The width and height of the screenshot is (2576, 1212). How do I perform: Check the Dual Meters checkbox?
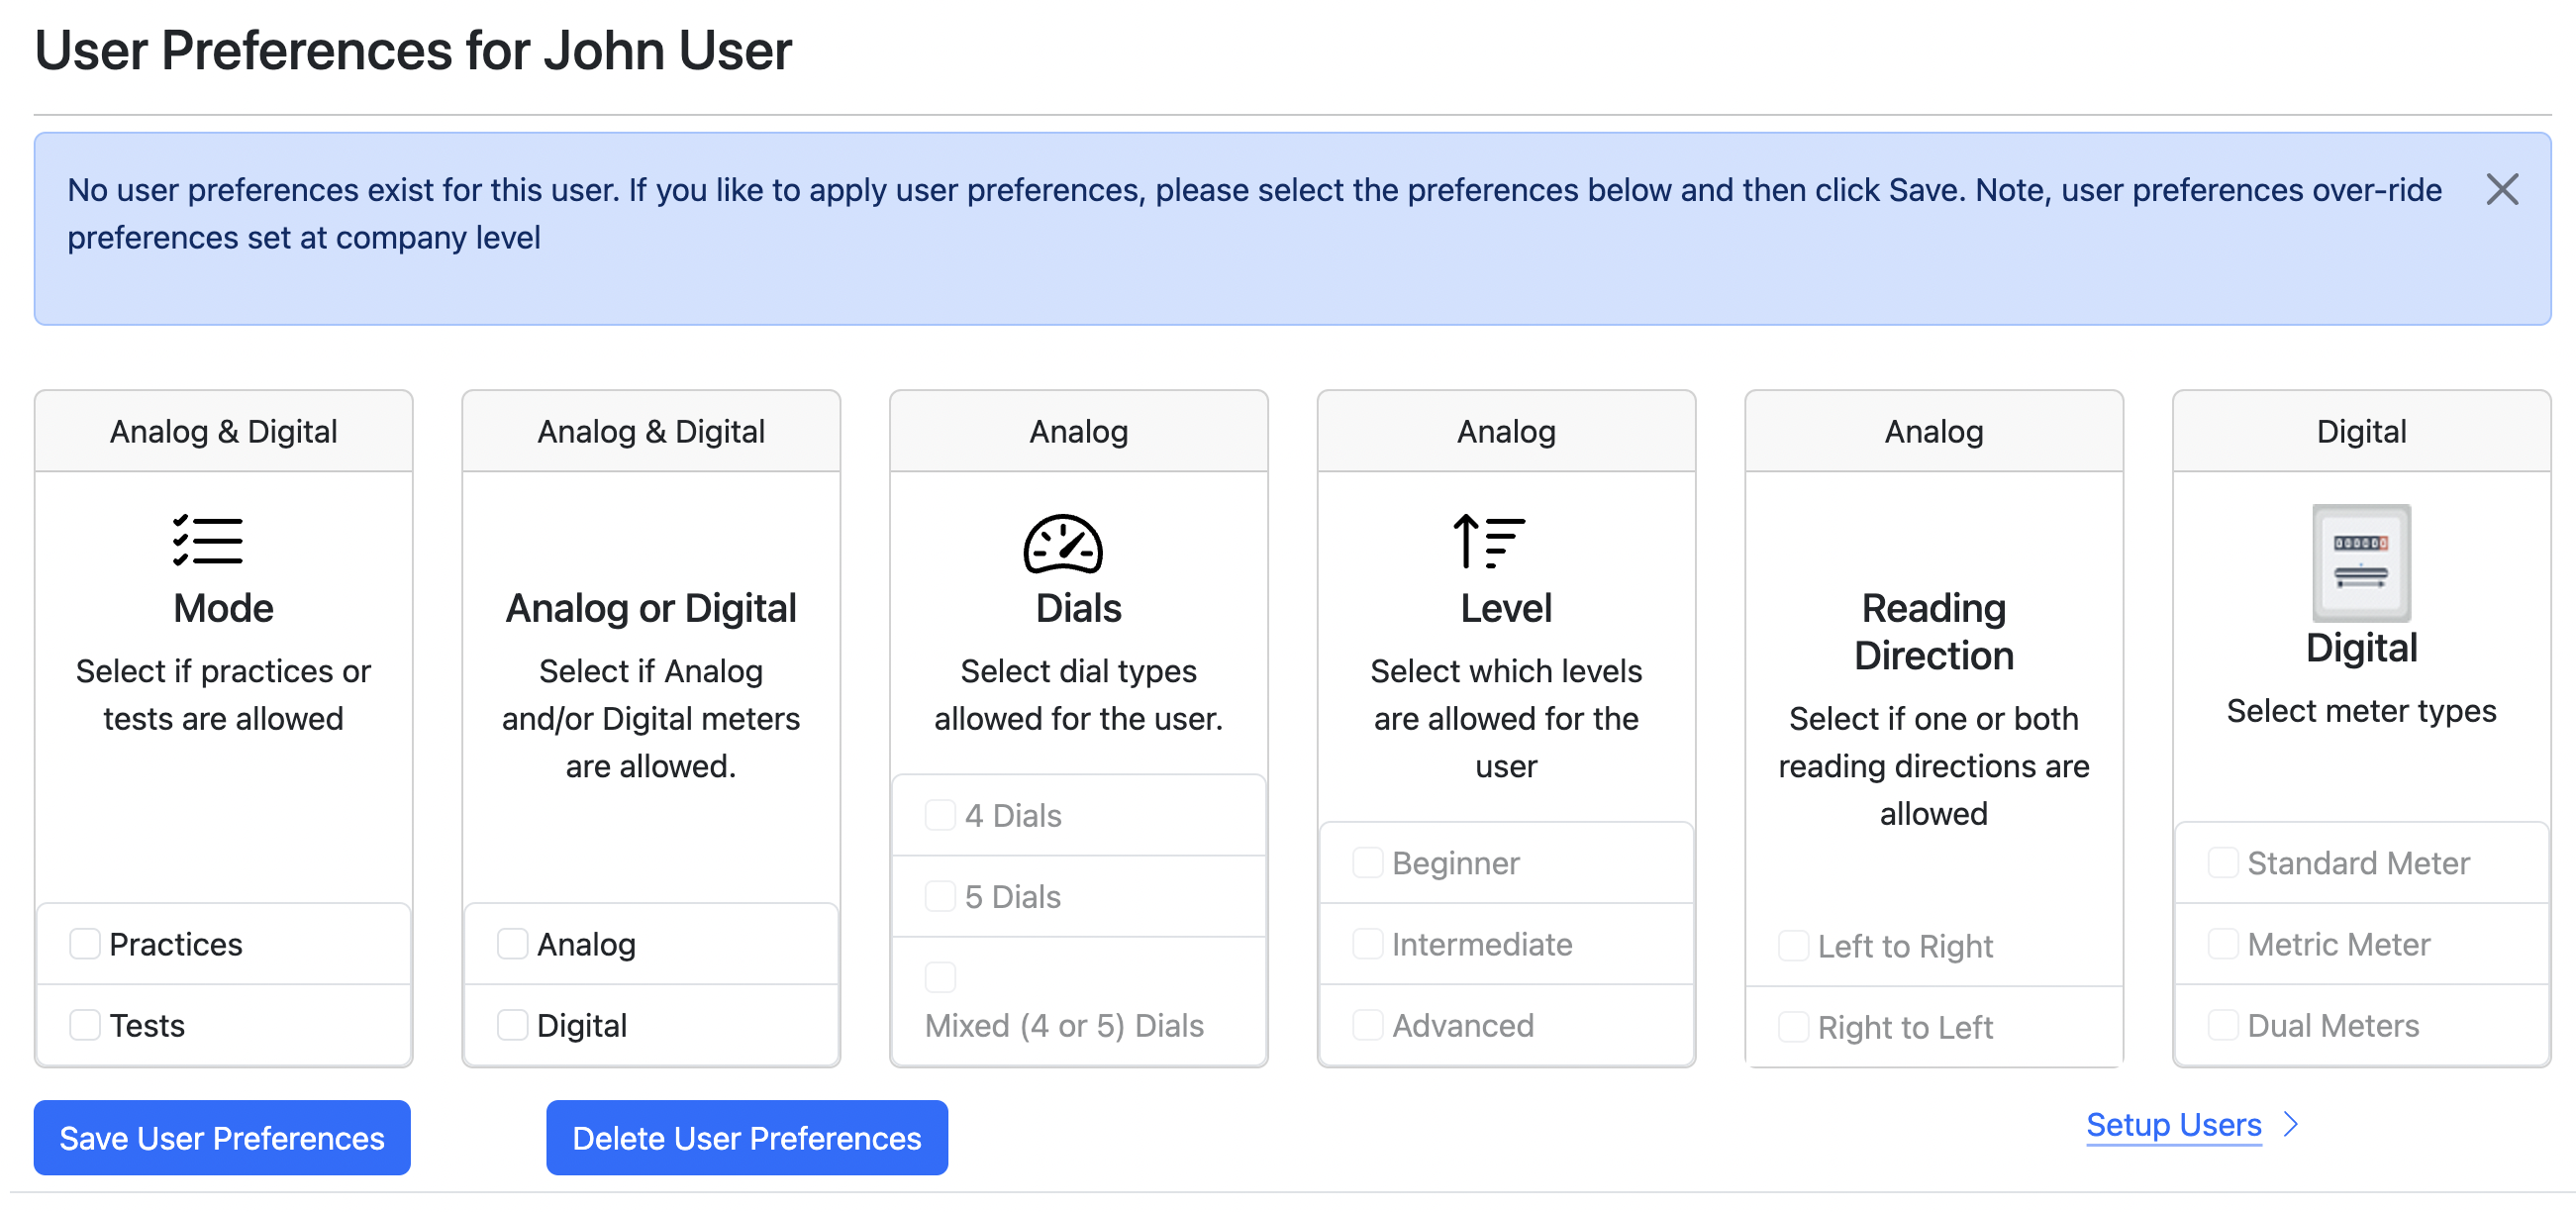tap(2222, 1024)
